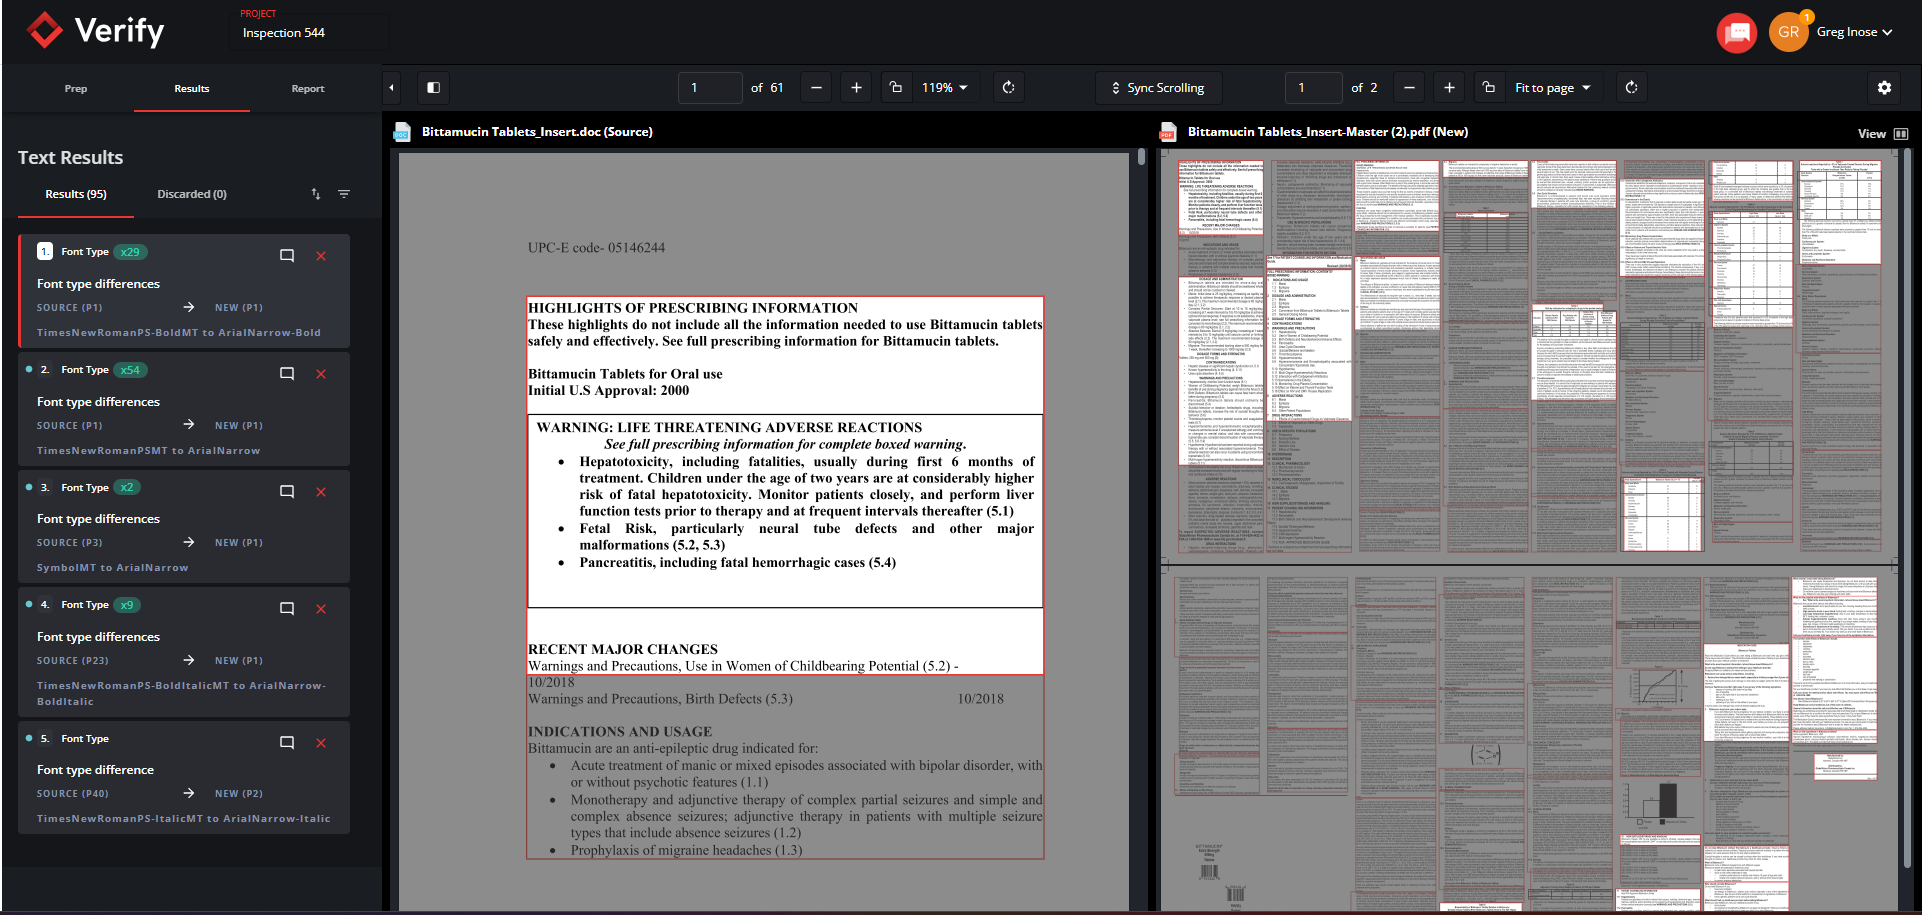Screen dimensions: 1922x915
Task: Select the Results (95) tab
Action: tap(76, 194)
